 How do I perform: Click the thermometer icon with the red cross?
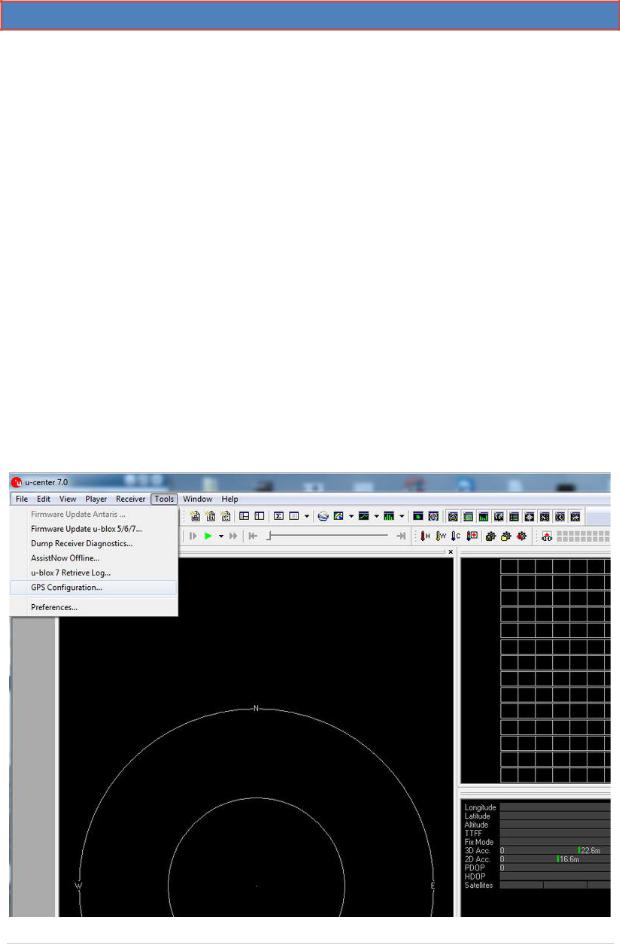pos(472,536)
